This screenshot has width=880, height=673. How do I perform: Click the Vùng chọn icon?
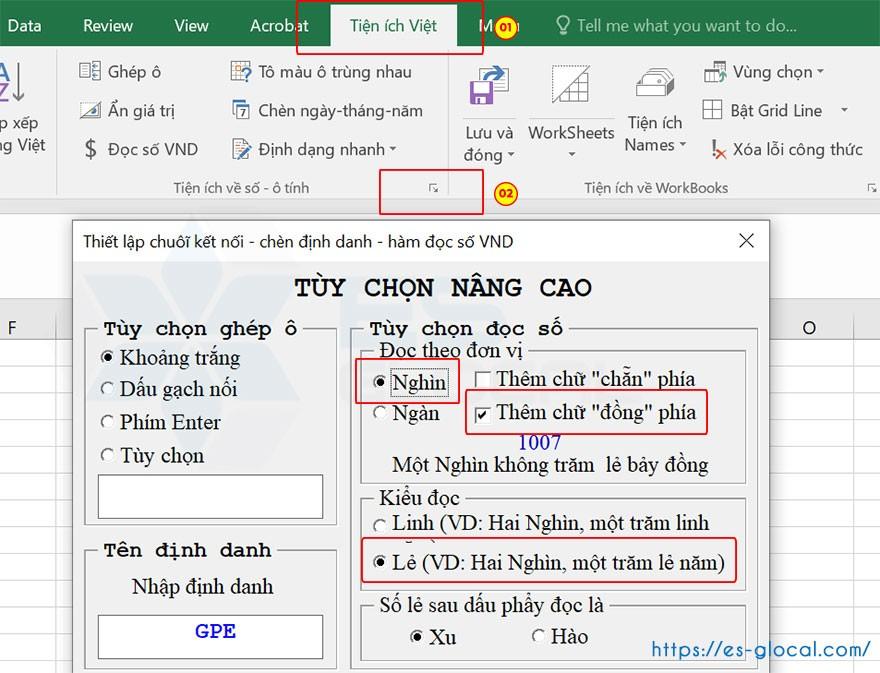[x=715, y=72]
